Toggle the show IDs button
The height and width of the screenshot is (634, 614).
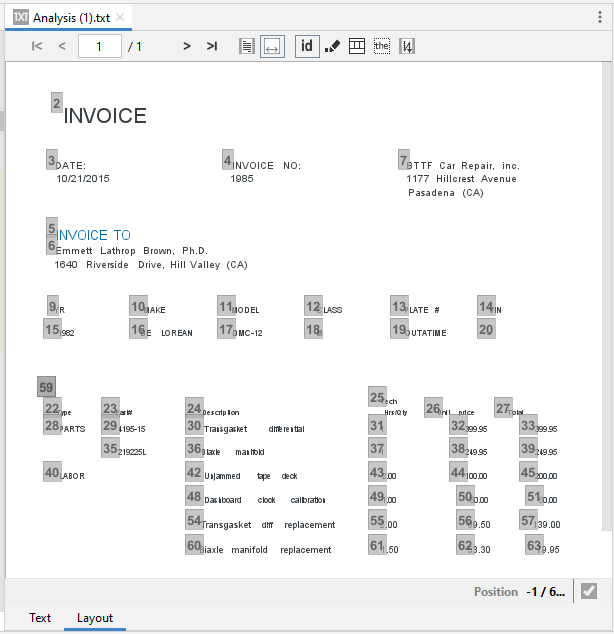[x=307, y=46]
